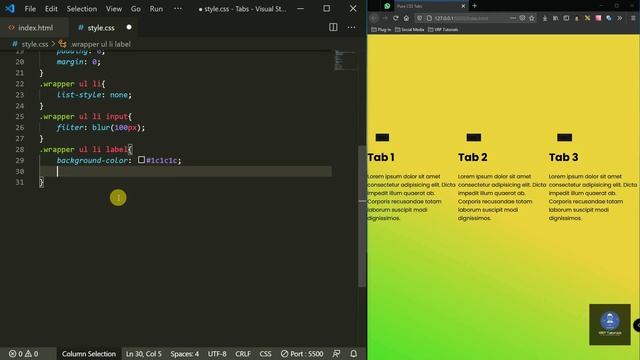Viewport: 640px width, 360px height.
Task: Go to the browser home page
Action: [x=406, y=18]
